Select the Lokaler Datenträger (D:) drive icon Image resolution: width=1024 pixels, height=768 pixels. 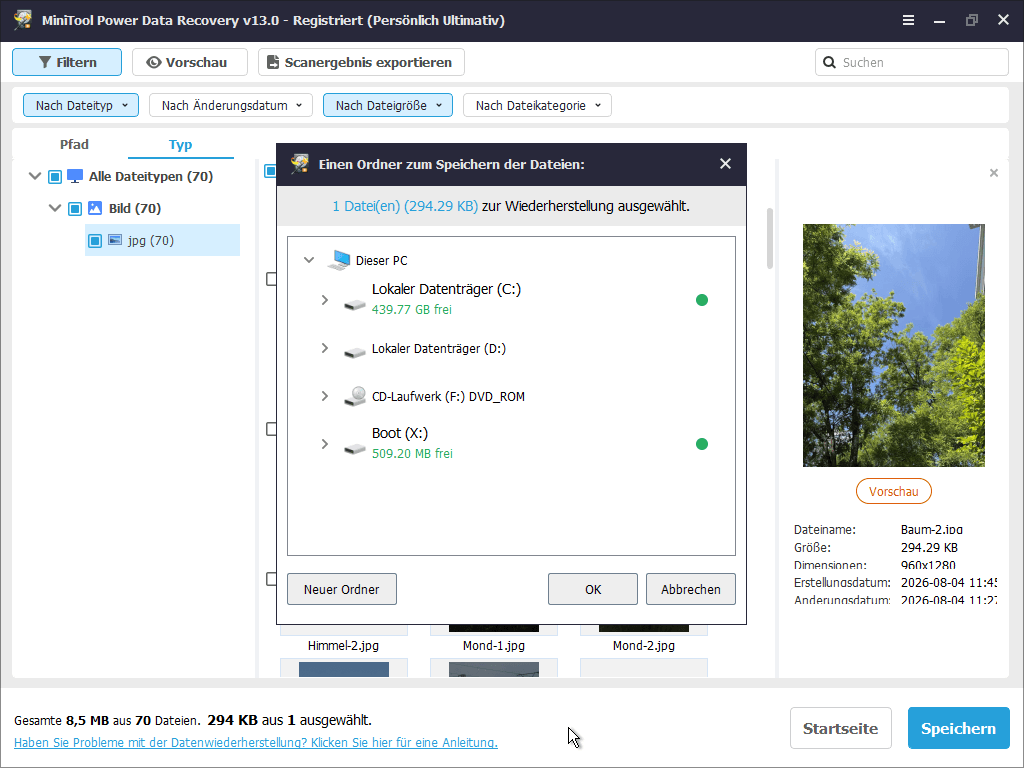(355, 353)
